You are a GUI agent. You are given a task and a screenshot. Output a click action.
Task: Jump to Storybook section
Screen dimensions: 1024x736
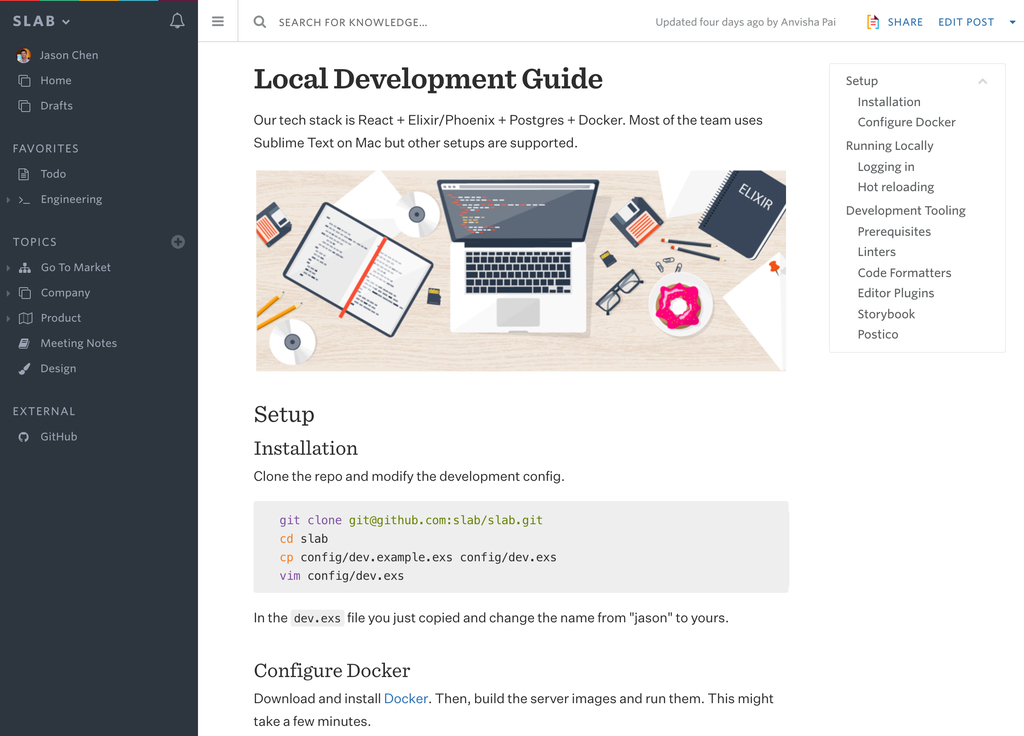(x=886, y=314)
